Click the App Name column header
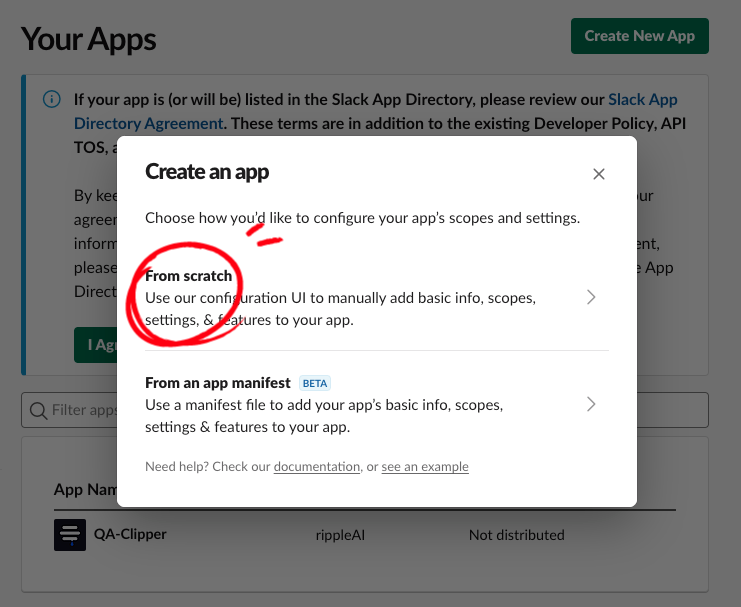741x607 pixels. pos(86,489)
